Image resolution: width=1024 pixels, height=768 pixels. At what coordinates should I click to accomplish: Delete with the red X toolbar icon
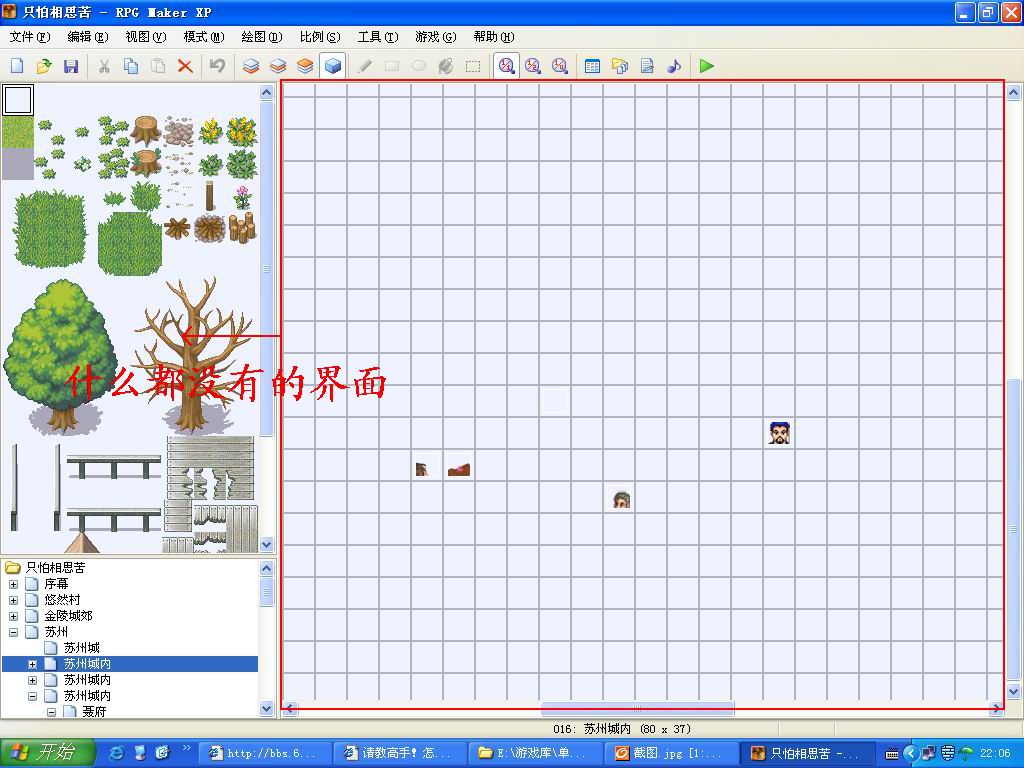185,66
